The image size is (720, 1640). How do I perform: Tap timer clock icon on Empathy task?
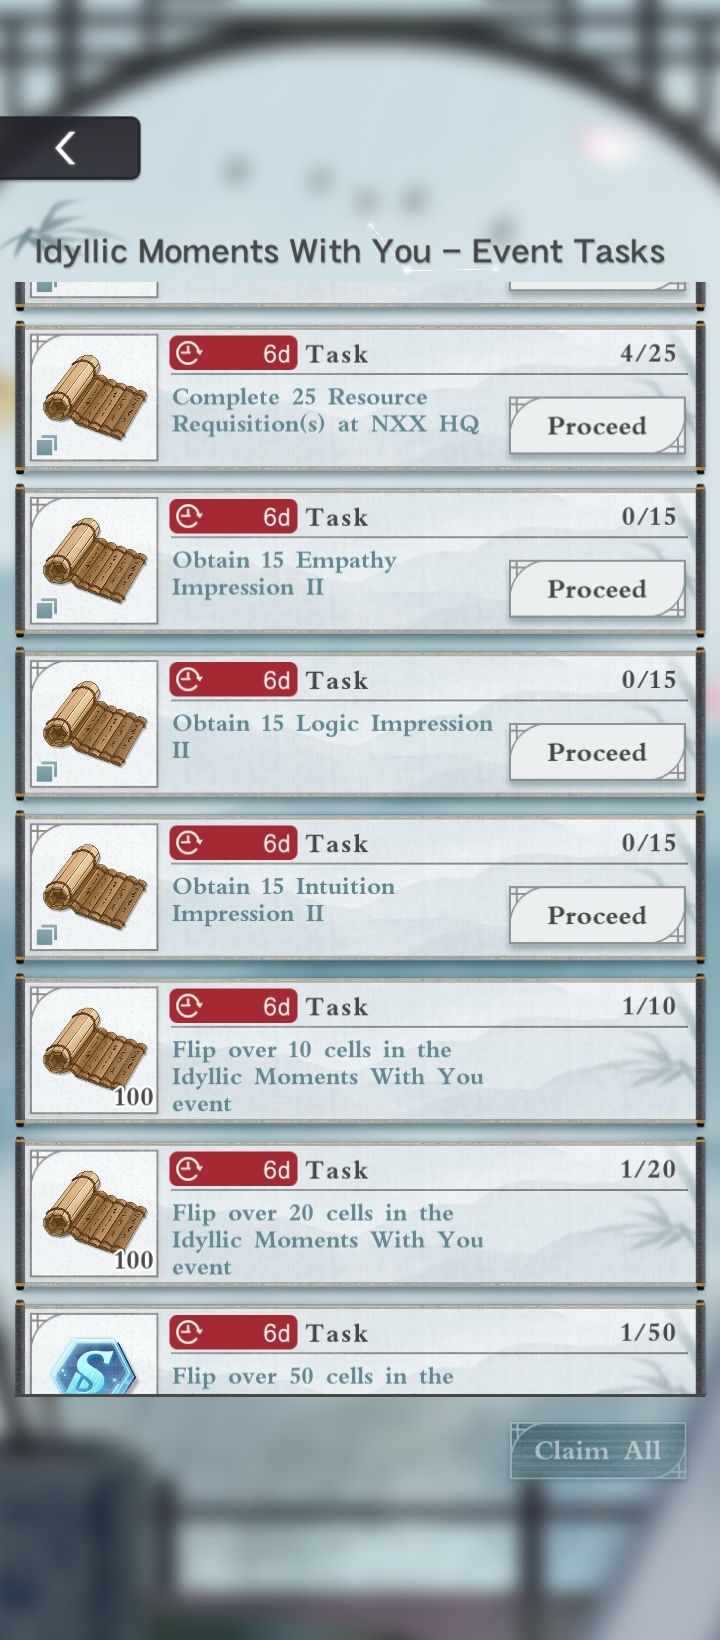point(188,517)
